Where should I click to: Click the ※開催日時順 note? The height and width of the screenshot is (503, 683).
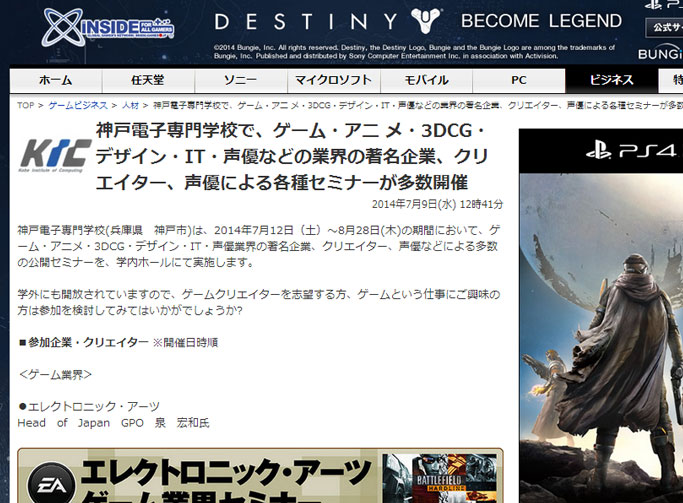tap(185, 343)
